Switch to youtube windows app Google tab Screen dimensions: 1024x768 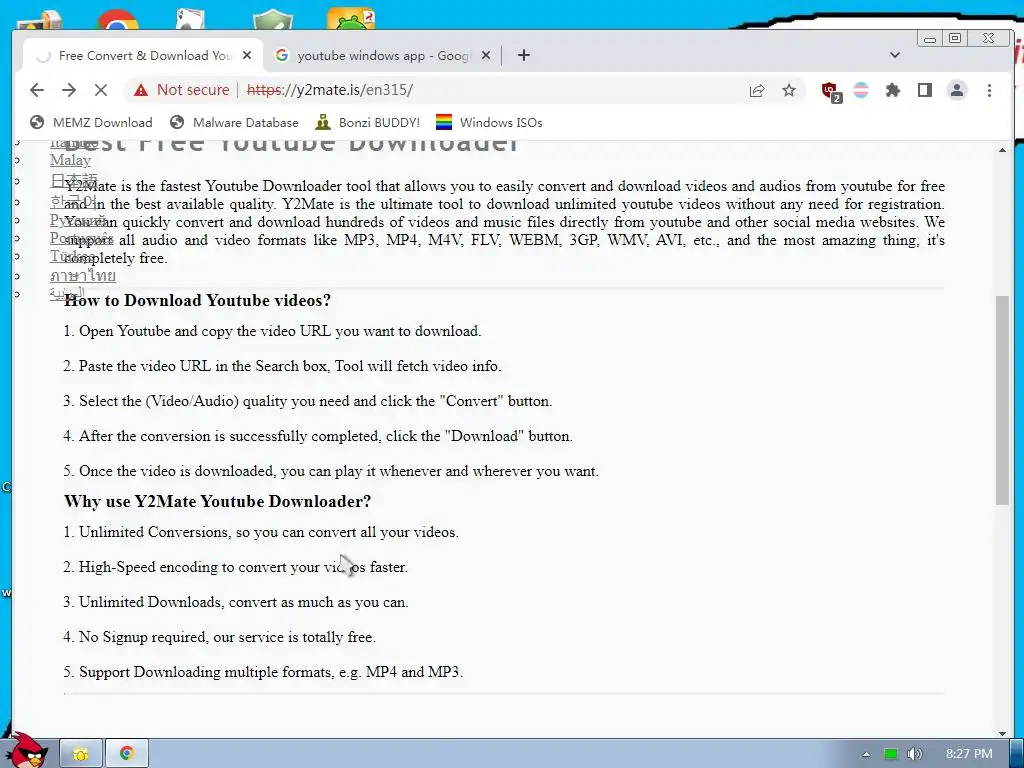382,56
